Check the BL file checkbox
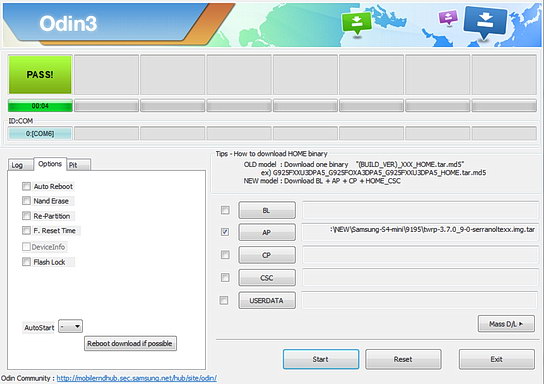 point(225,210)
